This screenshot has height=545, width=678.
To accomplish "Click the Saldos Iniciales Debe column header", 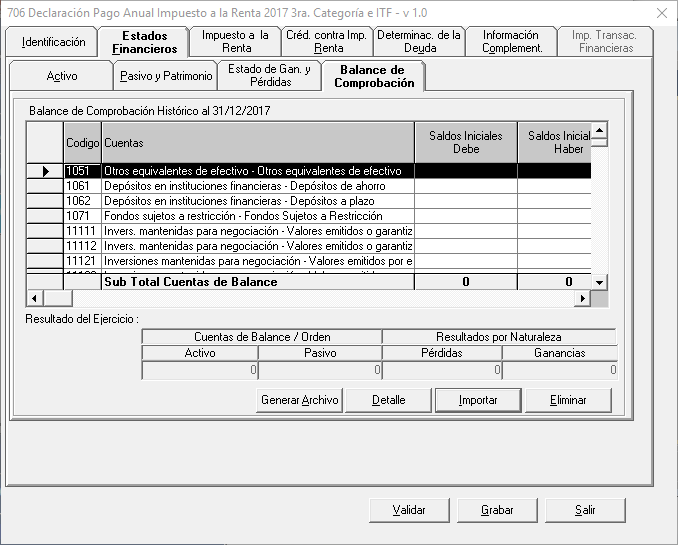I will (466, 143).
